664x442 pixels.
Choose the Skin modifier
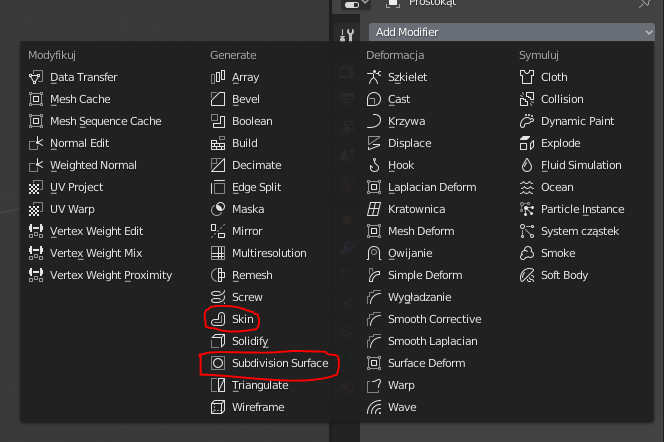click(242, 319)
